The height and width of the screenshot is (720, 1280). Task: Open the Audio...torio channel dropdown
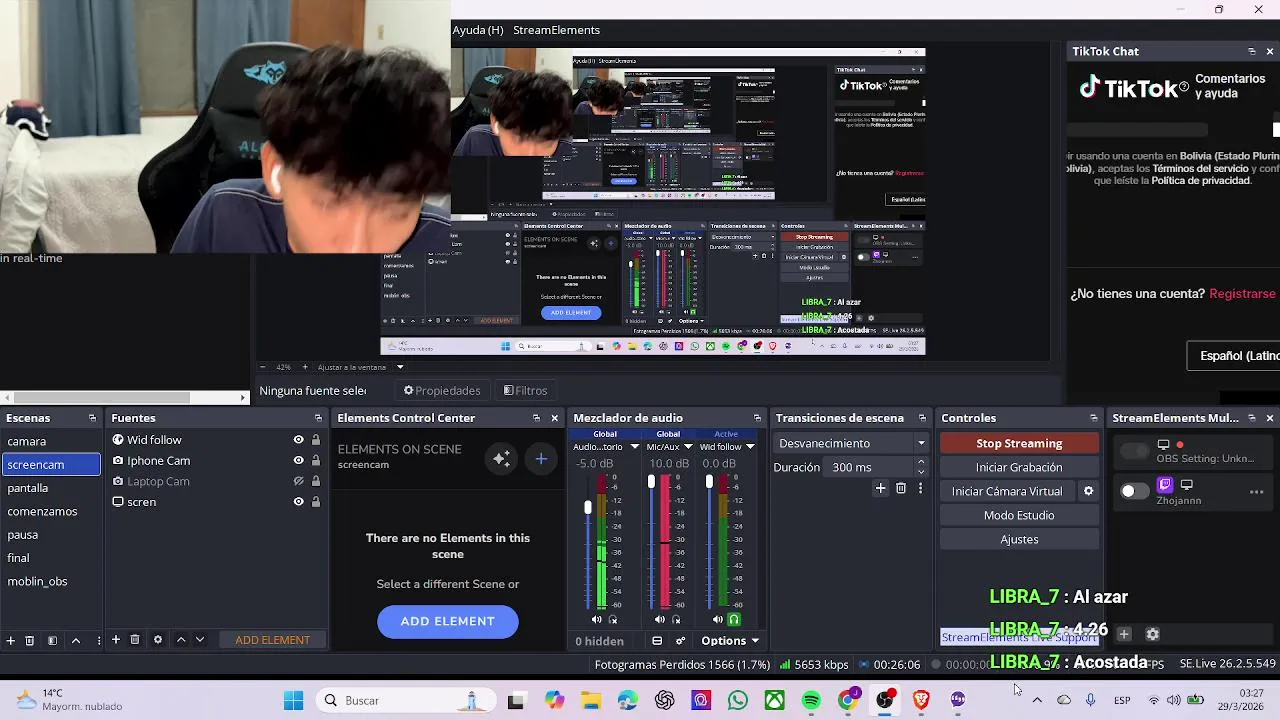633,447
